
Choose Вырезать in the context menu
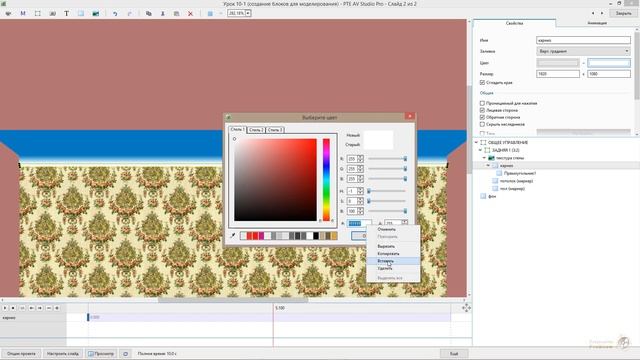pyautogui.click(x=393, y=246)
